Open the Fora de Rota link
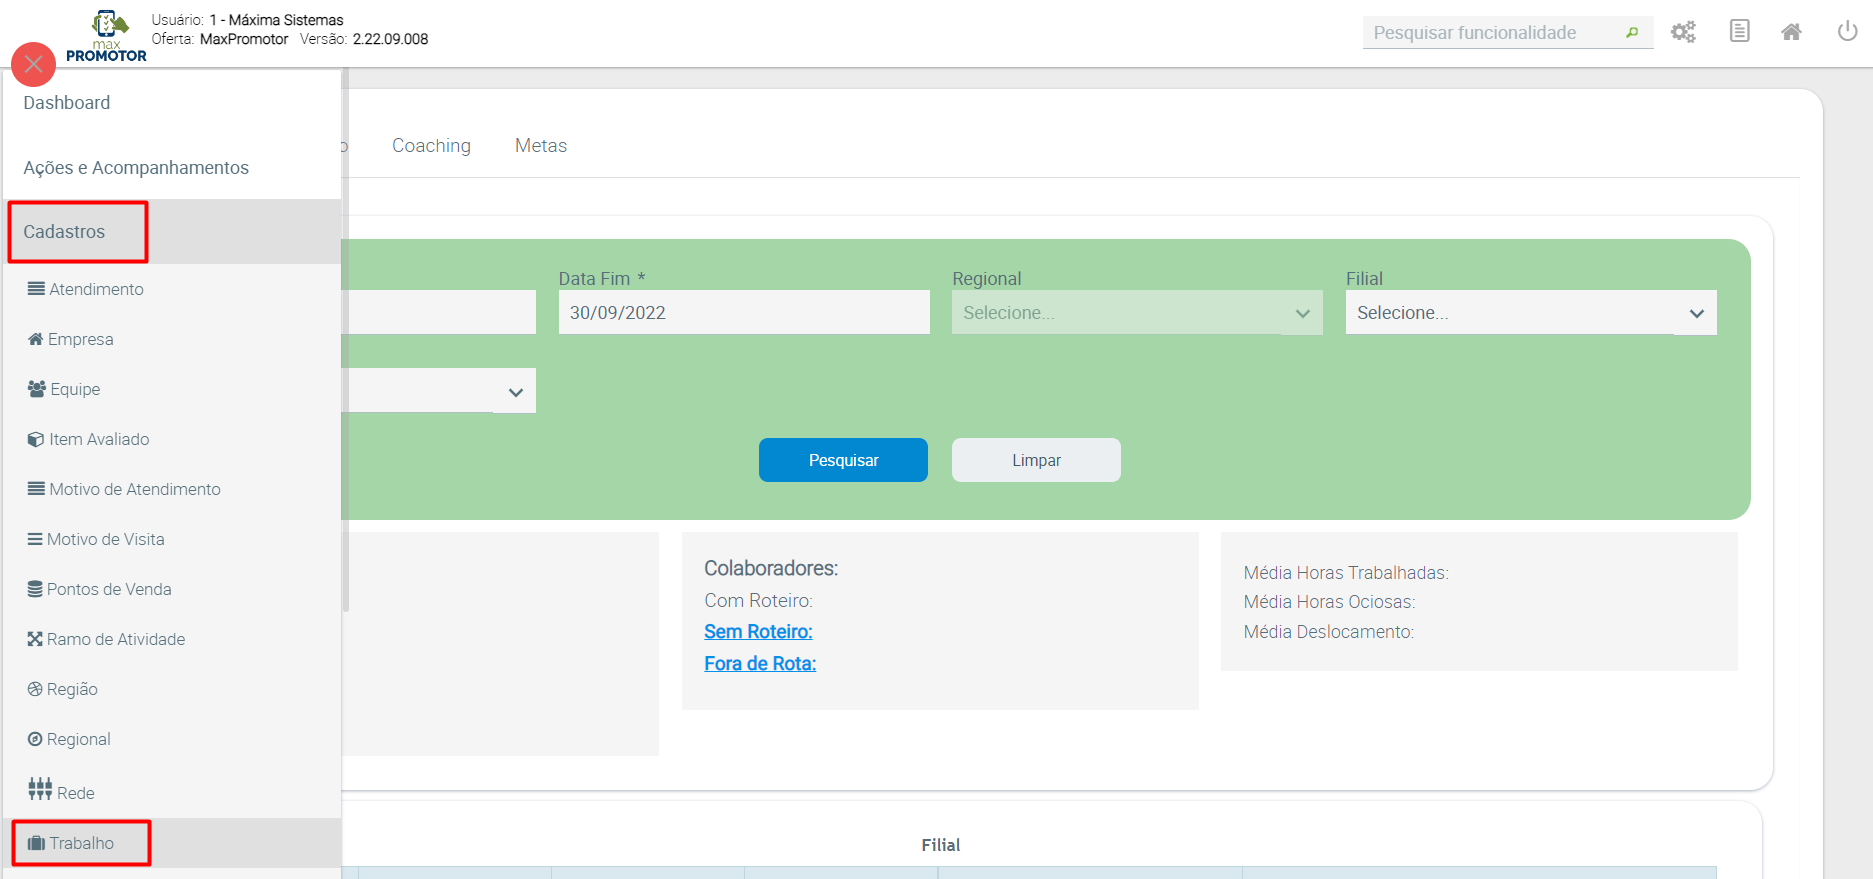The width and height of the screenshot is (1873, 879). (x=760, y=664)
